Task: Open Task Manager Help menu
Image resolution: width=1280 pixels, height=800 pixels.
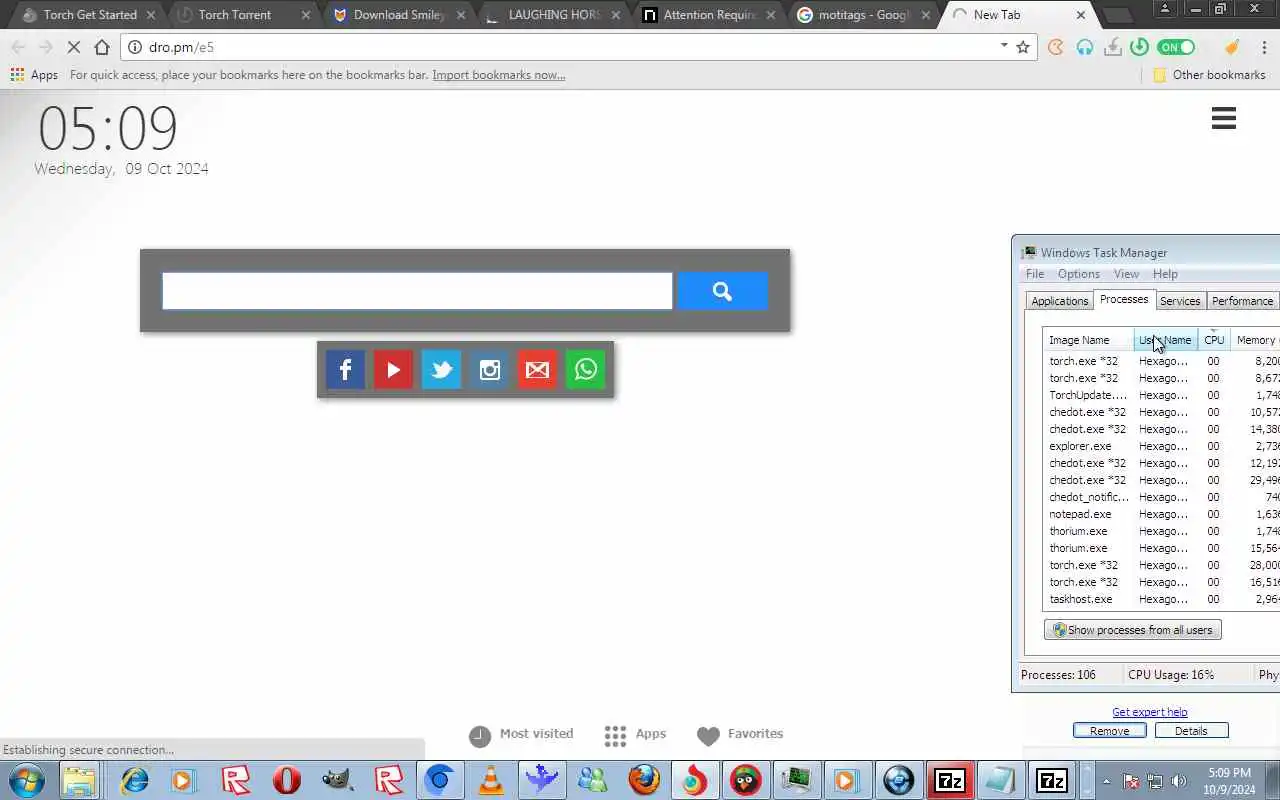Action: click(x=1165, y=274)
